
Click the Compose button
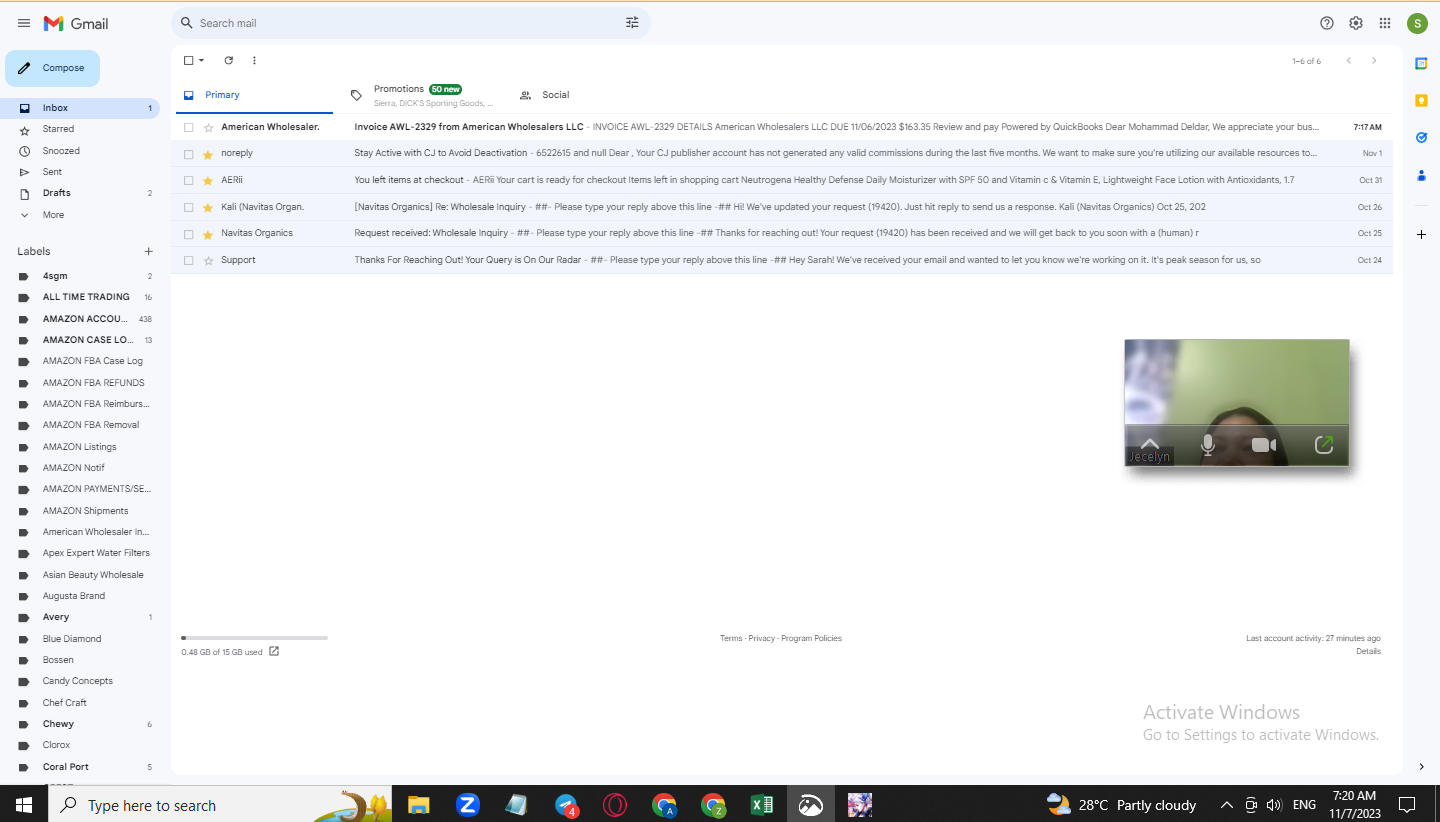(53, 68)
